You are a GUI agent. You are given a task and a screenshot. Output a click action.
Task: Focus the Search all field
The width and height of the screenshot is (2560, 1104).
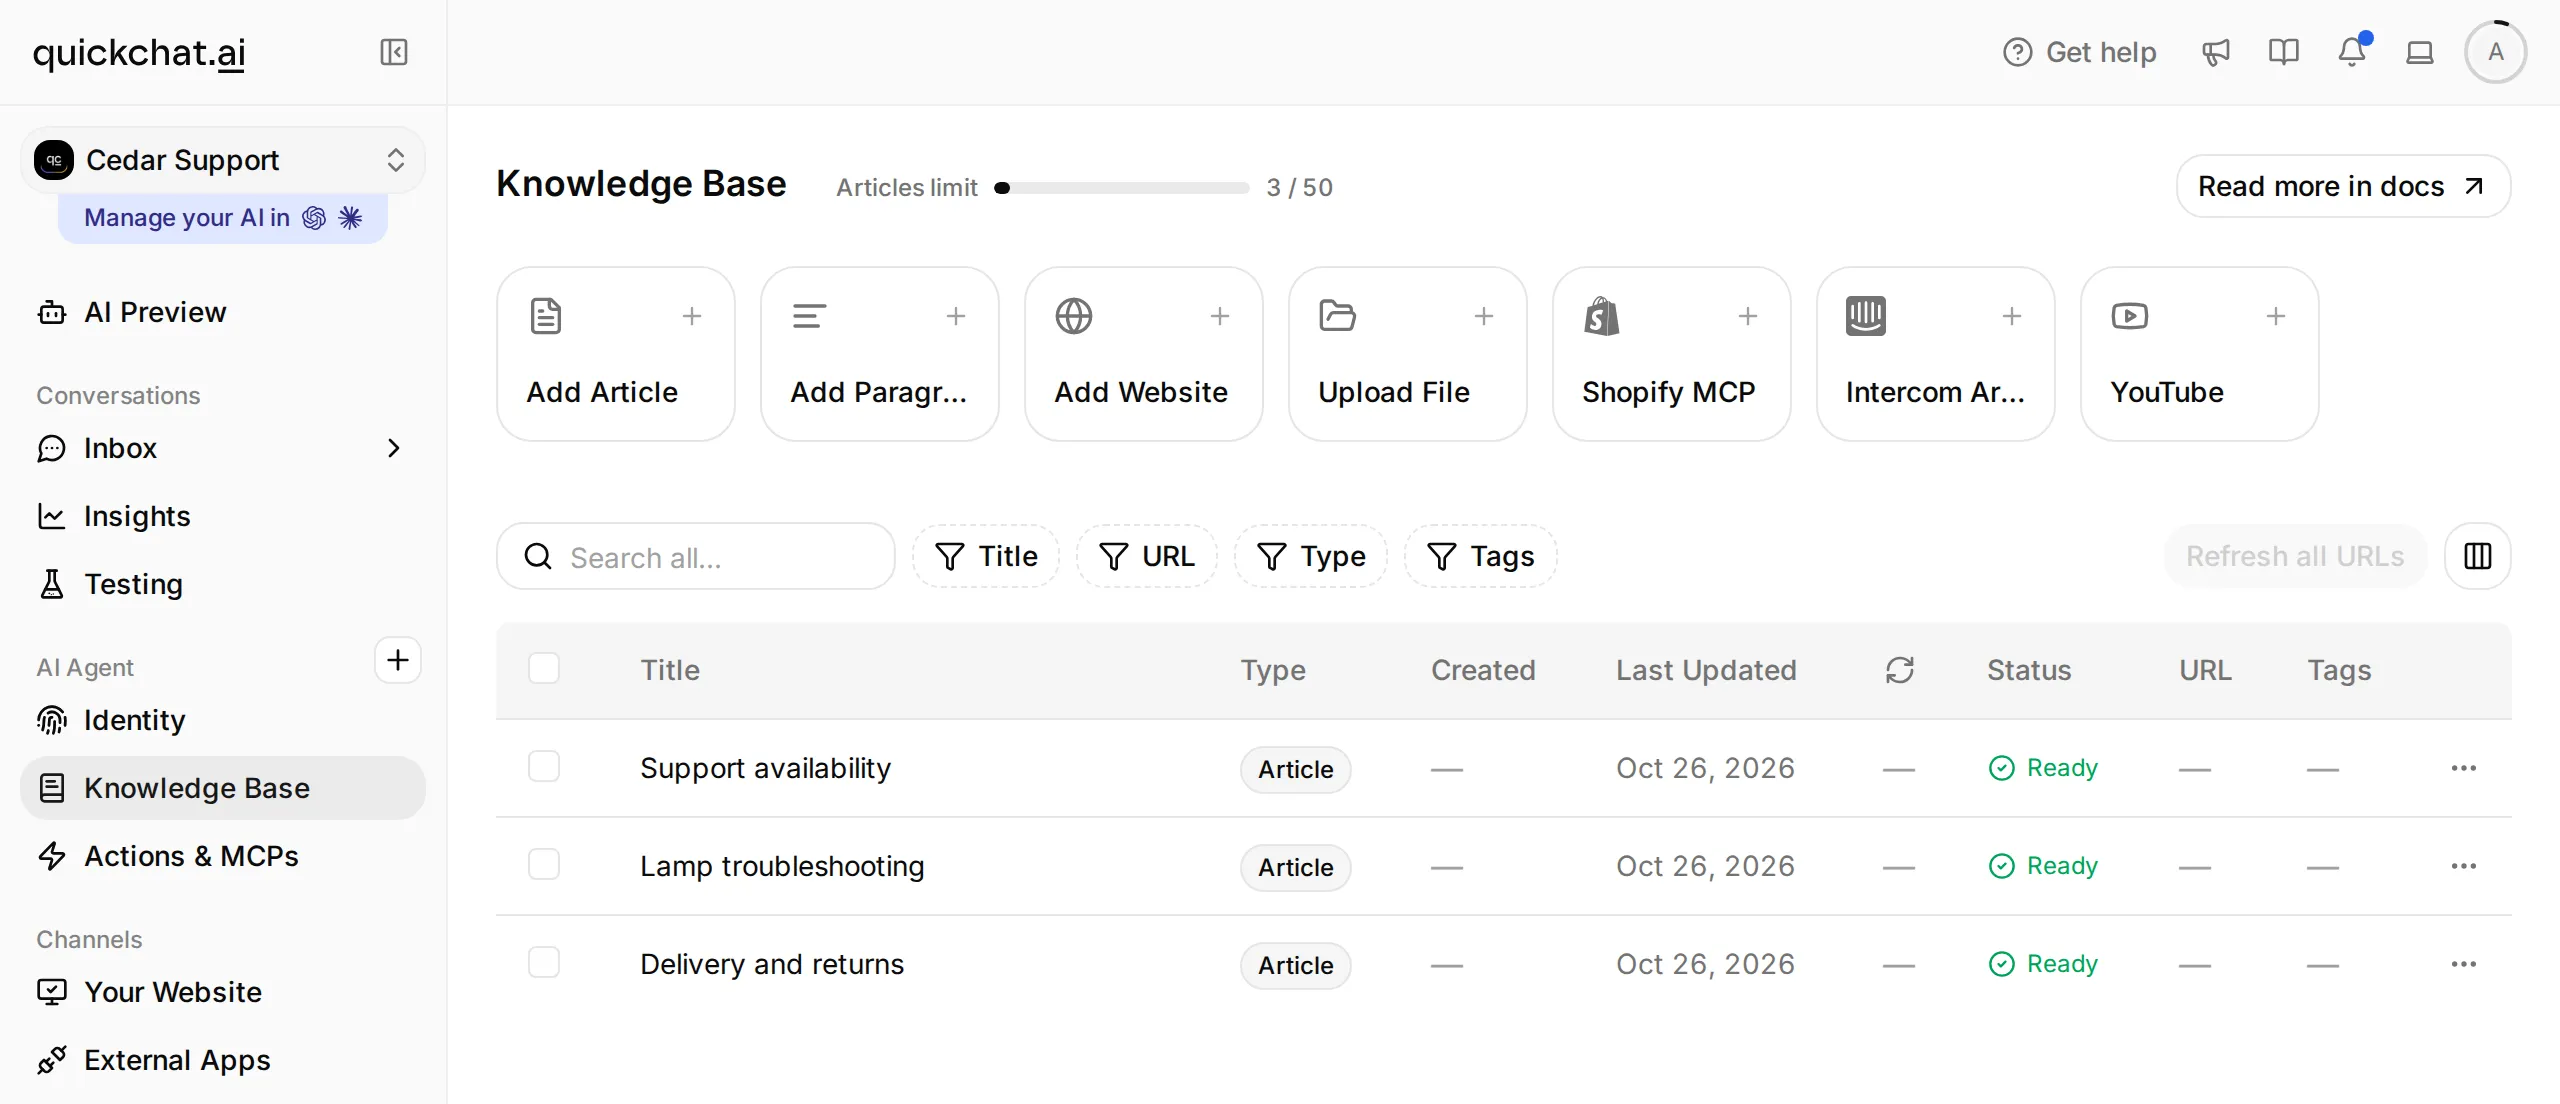696,556
